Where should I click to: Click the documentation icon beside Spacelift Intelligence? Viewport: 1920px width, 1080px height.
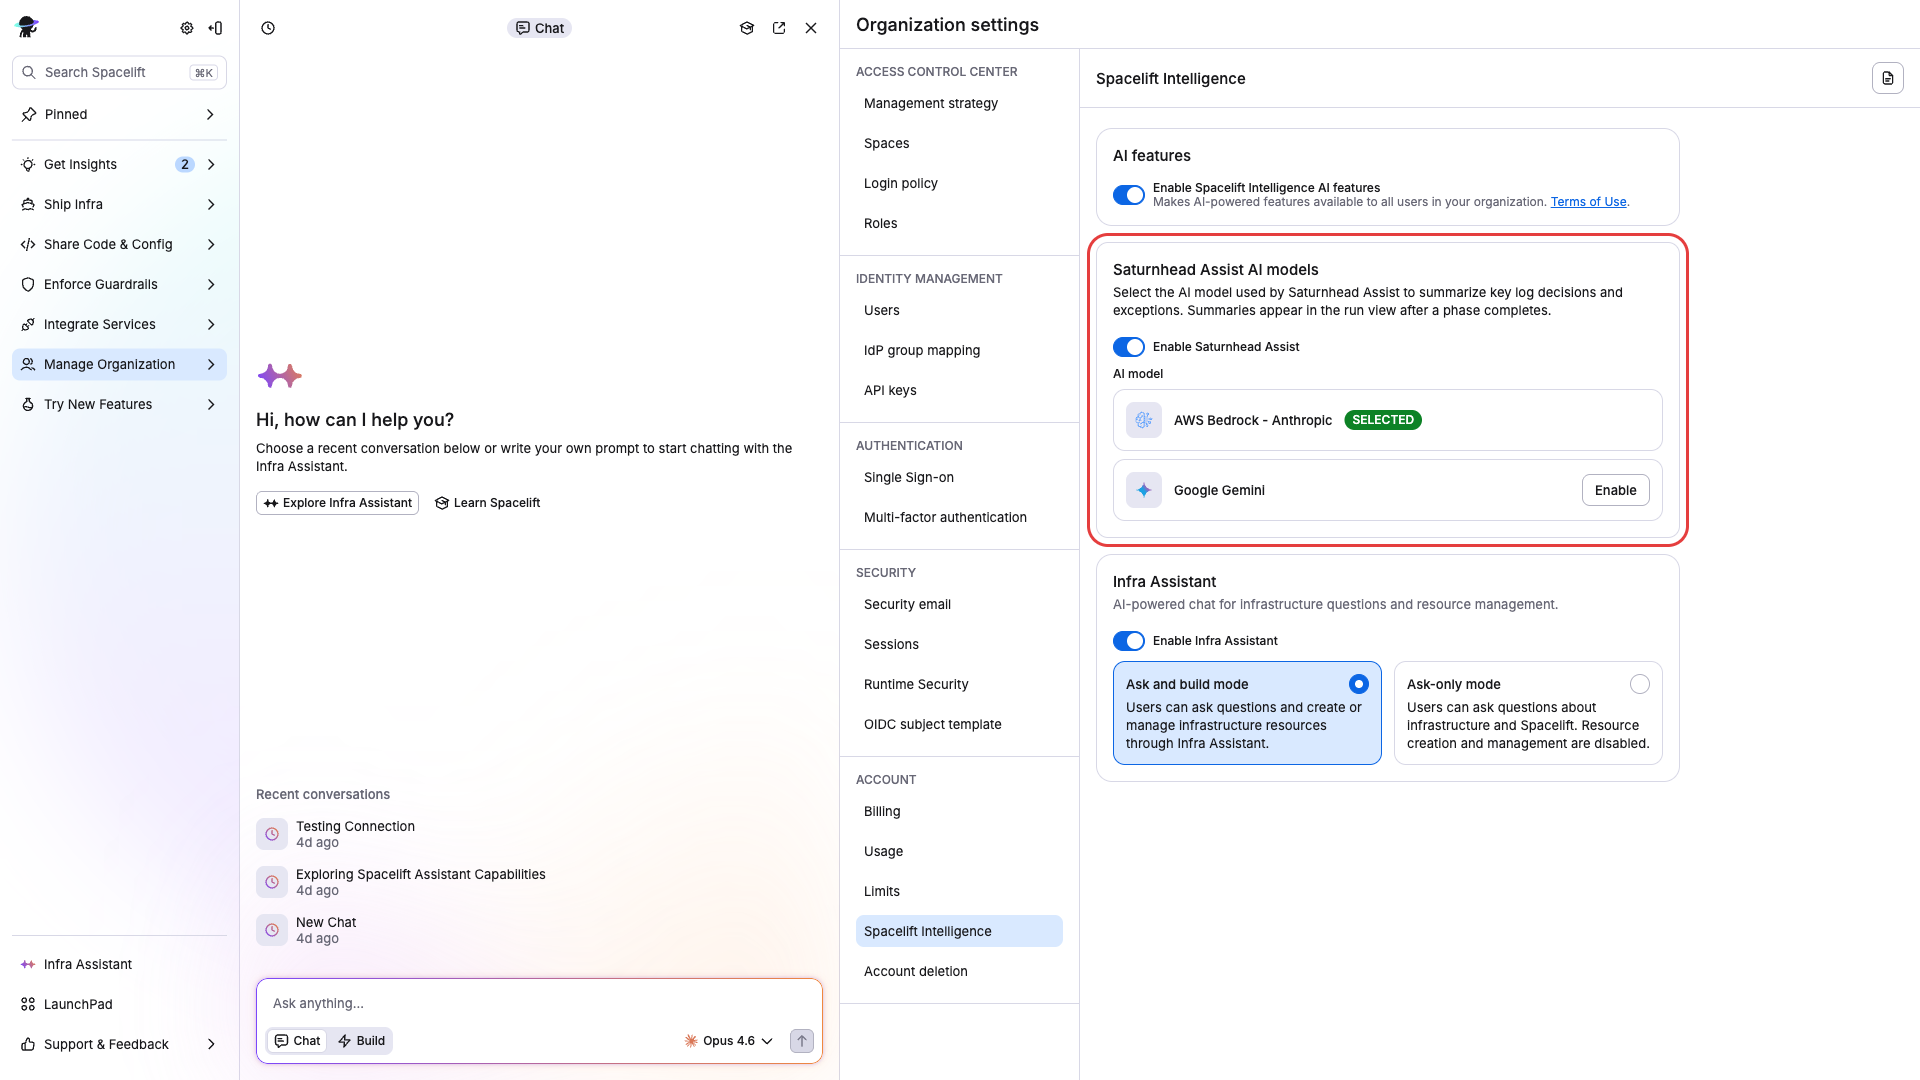coord(1887,78)
